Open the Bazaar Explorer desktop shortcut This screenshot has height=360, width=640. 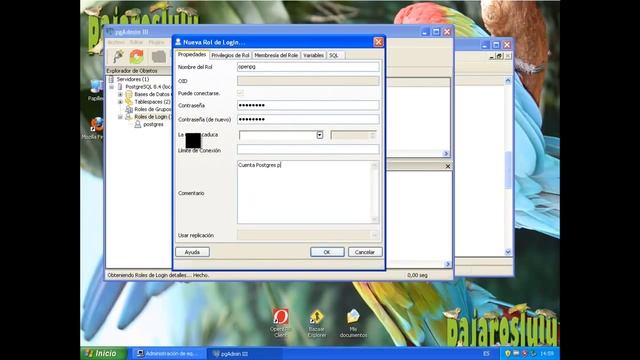[317, 324]
